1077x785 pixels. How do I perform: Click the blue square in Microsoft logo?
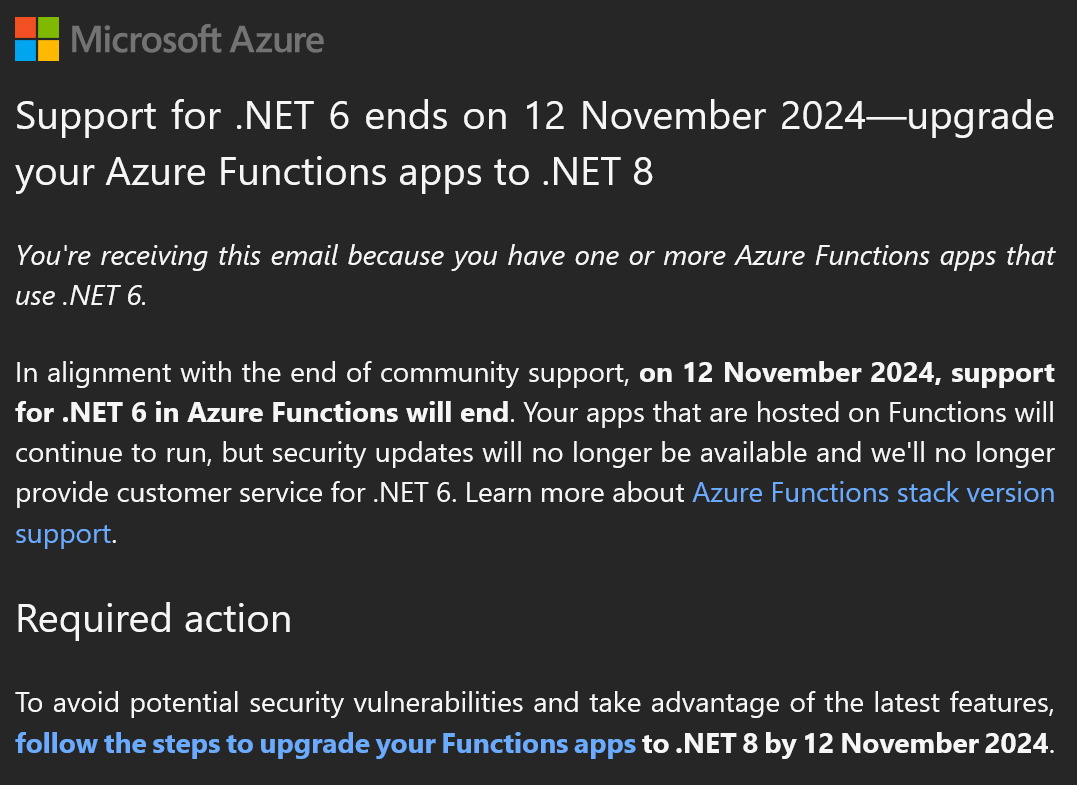coord(25,51)
